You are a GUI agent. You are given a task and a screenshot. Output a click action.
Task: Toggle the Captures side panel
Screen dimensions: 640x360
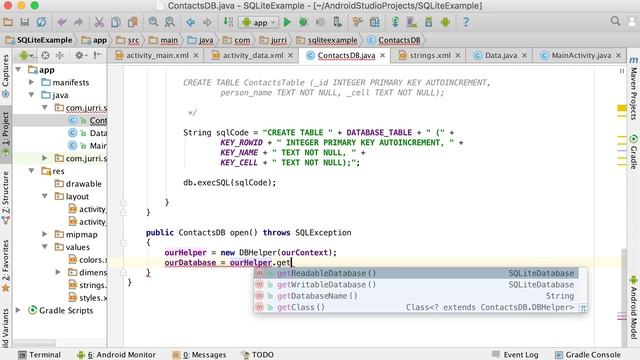point(6,76)
